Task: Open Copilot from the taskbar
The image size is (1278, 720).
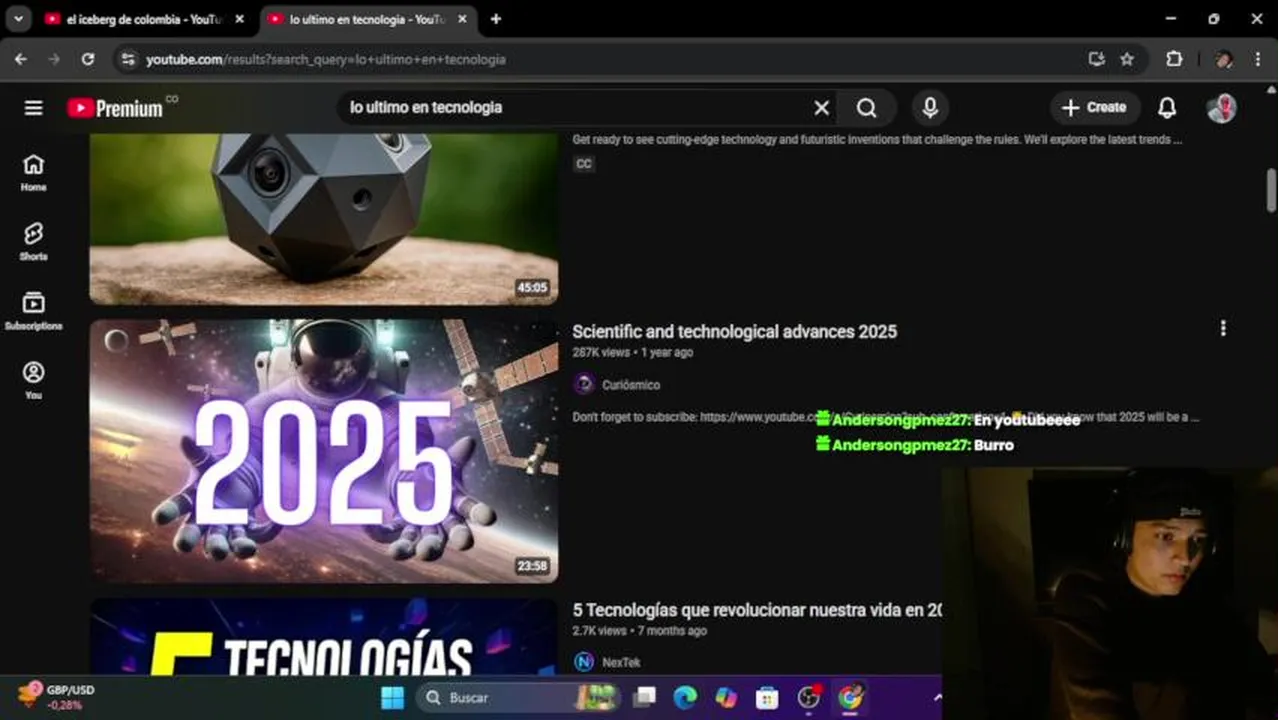Action: click(726, 697)
